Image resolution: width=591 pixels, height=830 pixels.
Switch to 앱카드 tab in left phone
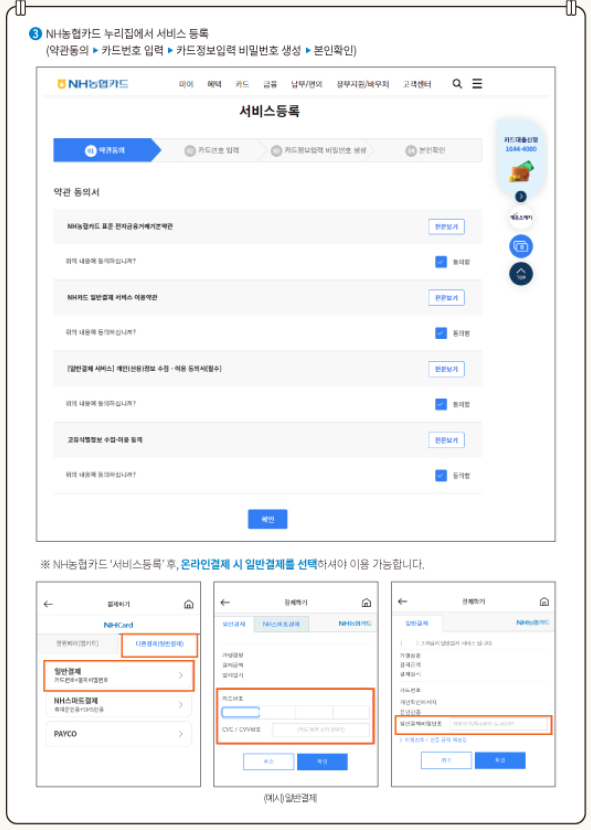pos(78,643)
